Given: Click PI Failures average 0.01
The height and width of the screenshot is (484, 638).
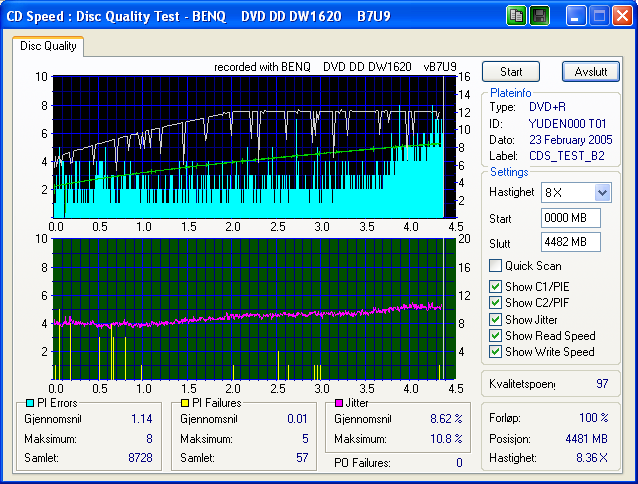Looking at the screenshot, I should tap(297, 419).
